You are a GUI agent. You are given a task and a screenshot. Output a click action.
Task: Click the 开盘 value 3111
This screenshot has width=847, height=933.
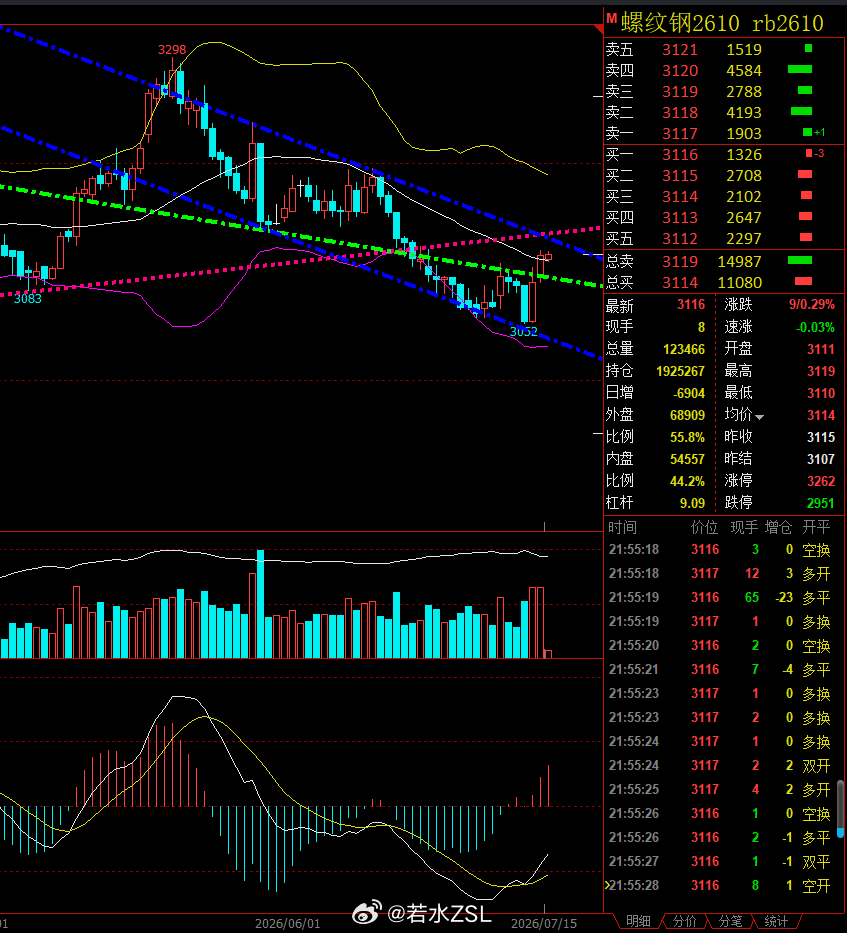click(821, 349)
